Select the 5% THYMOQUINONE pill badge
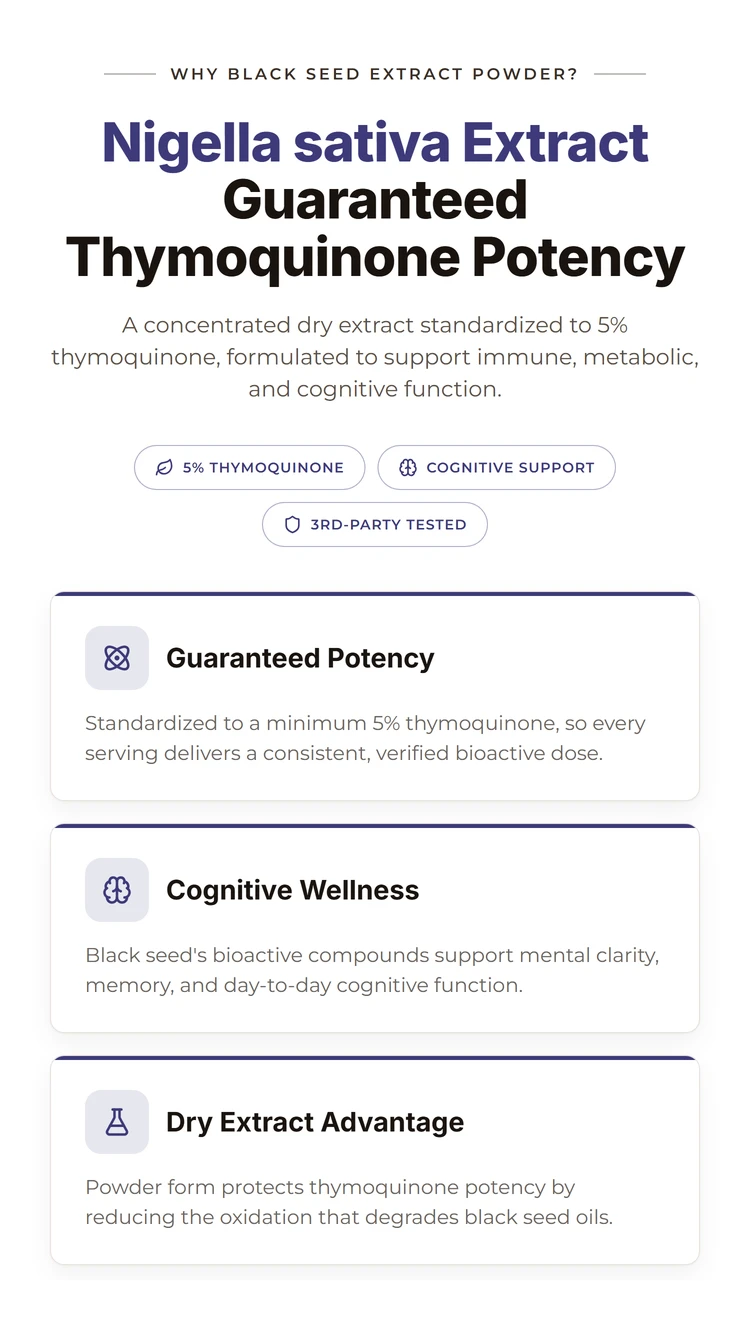This screenshot has width=750, height=1333. (250, 467)
